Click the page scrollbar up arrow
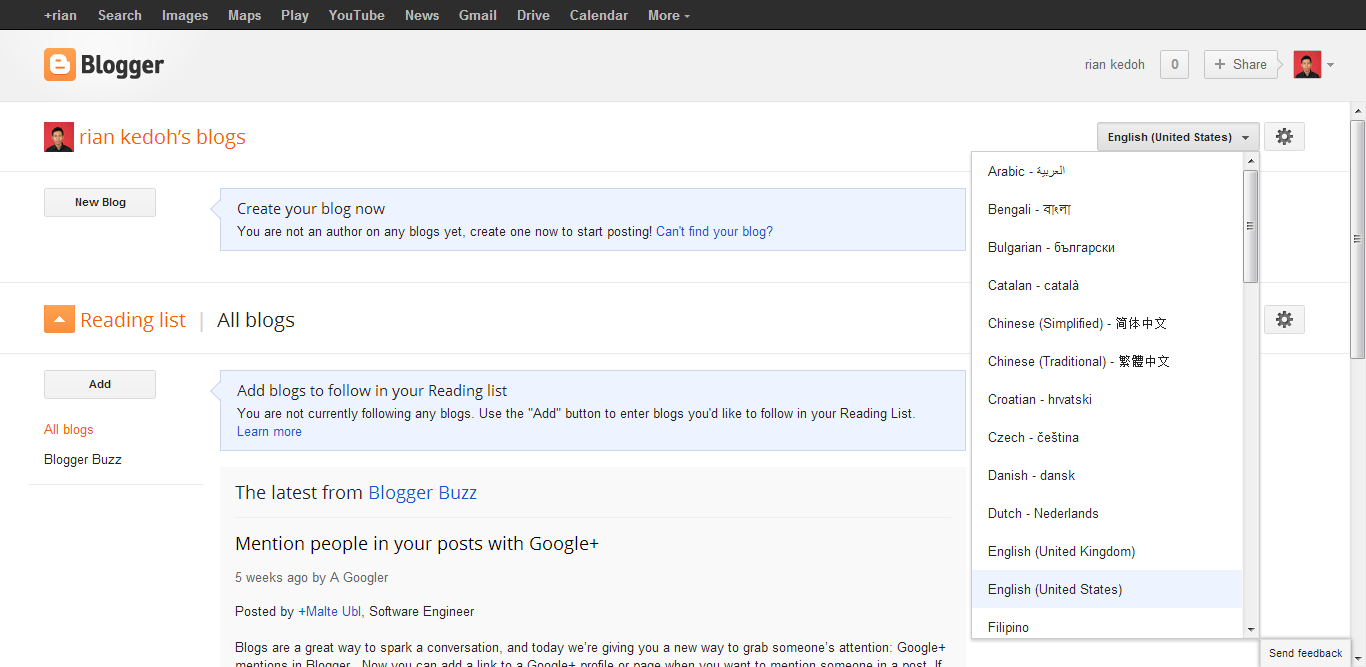Screen dimensions: 1366x667 [x=1358, y=110]
